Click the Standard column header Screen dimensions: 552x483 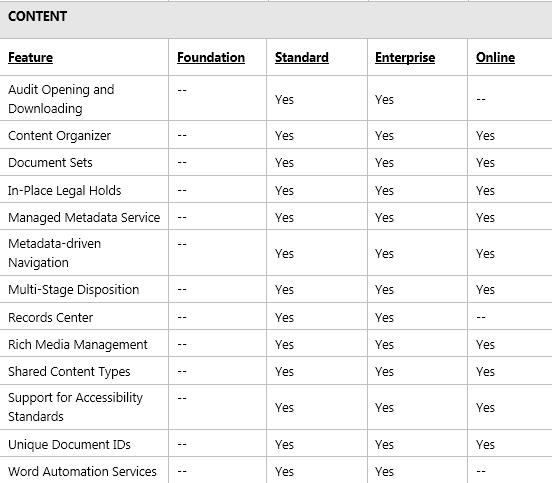click(302, 57)
